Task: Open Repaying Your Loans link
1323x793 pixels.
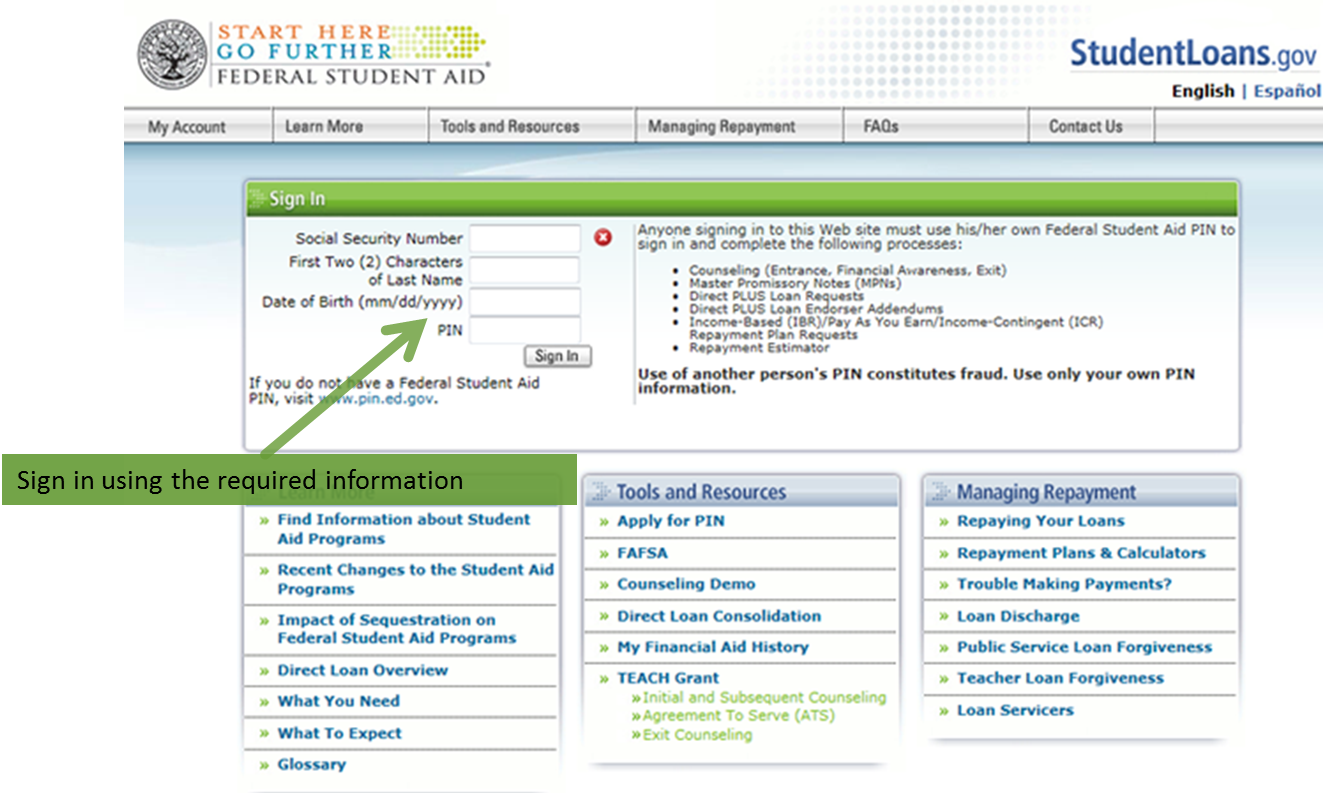Action: pos(1040,521)
